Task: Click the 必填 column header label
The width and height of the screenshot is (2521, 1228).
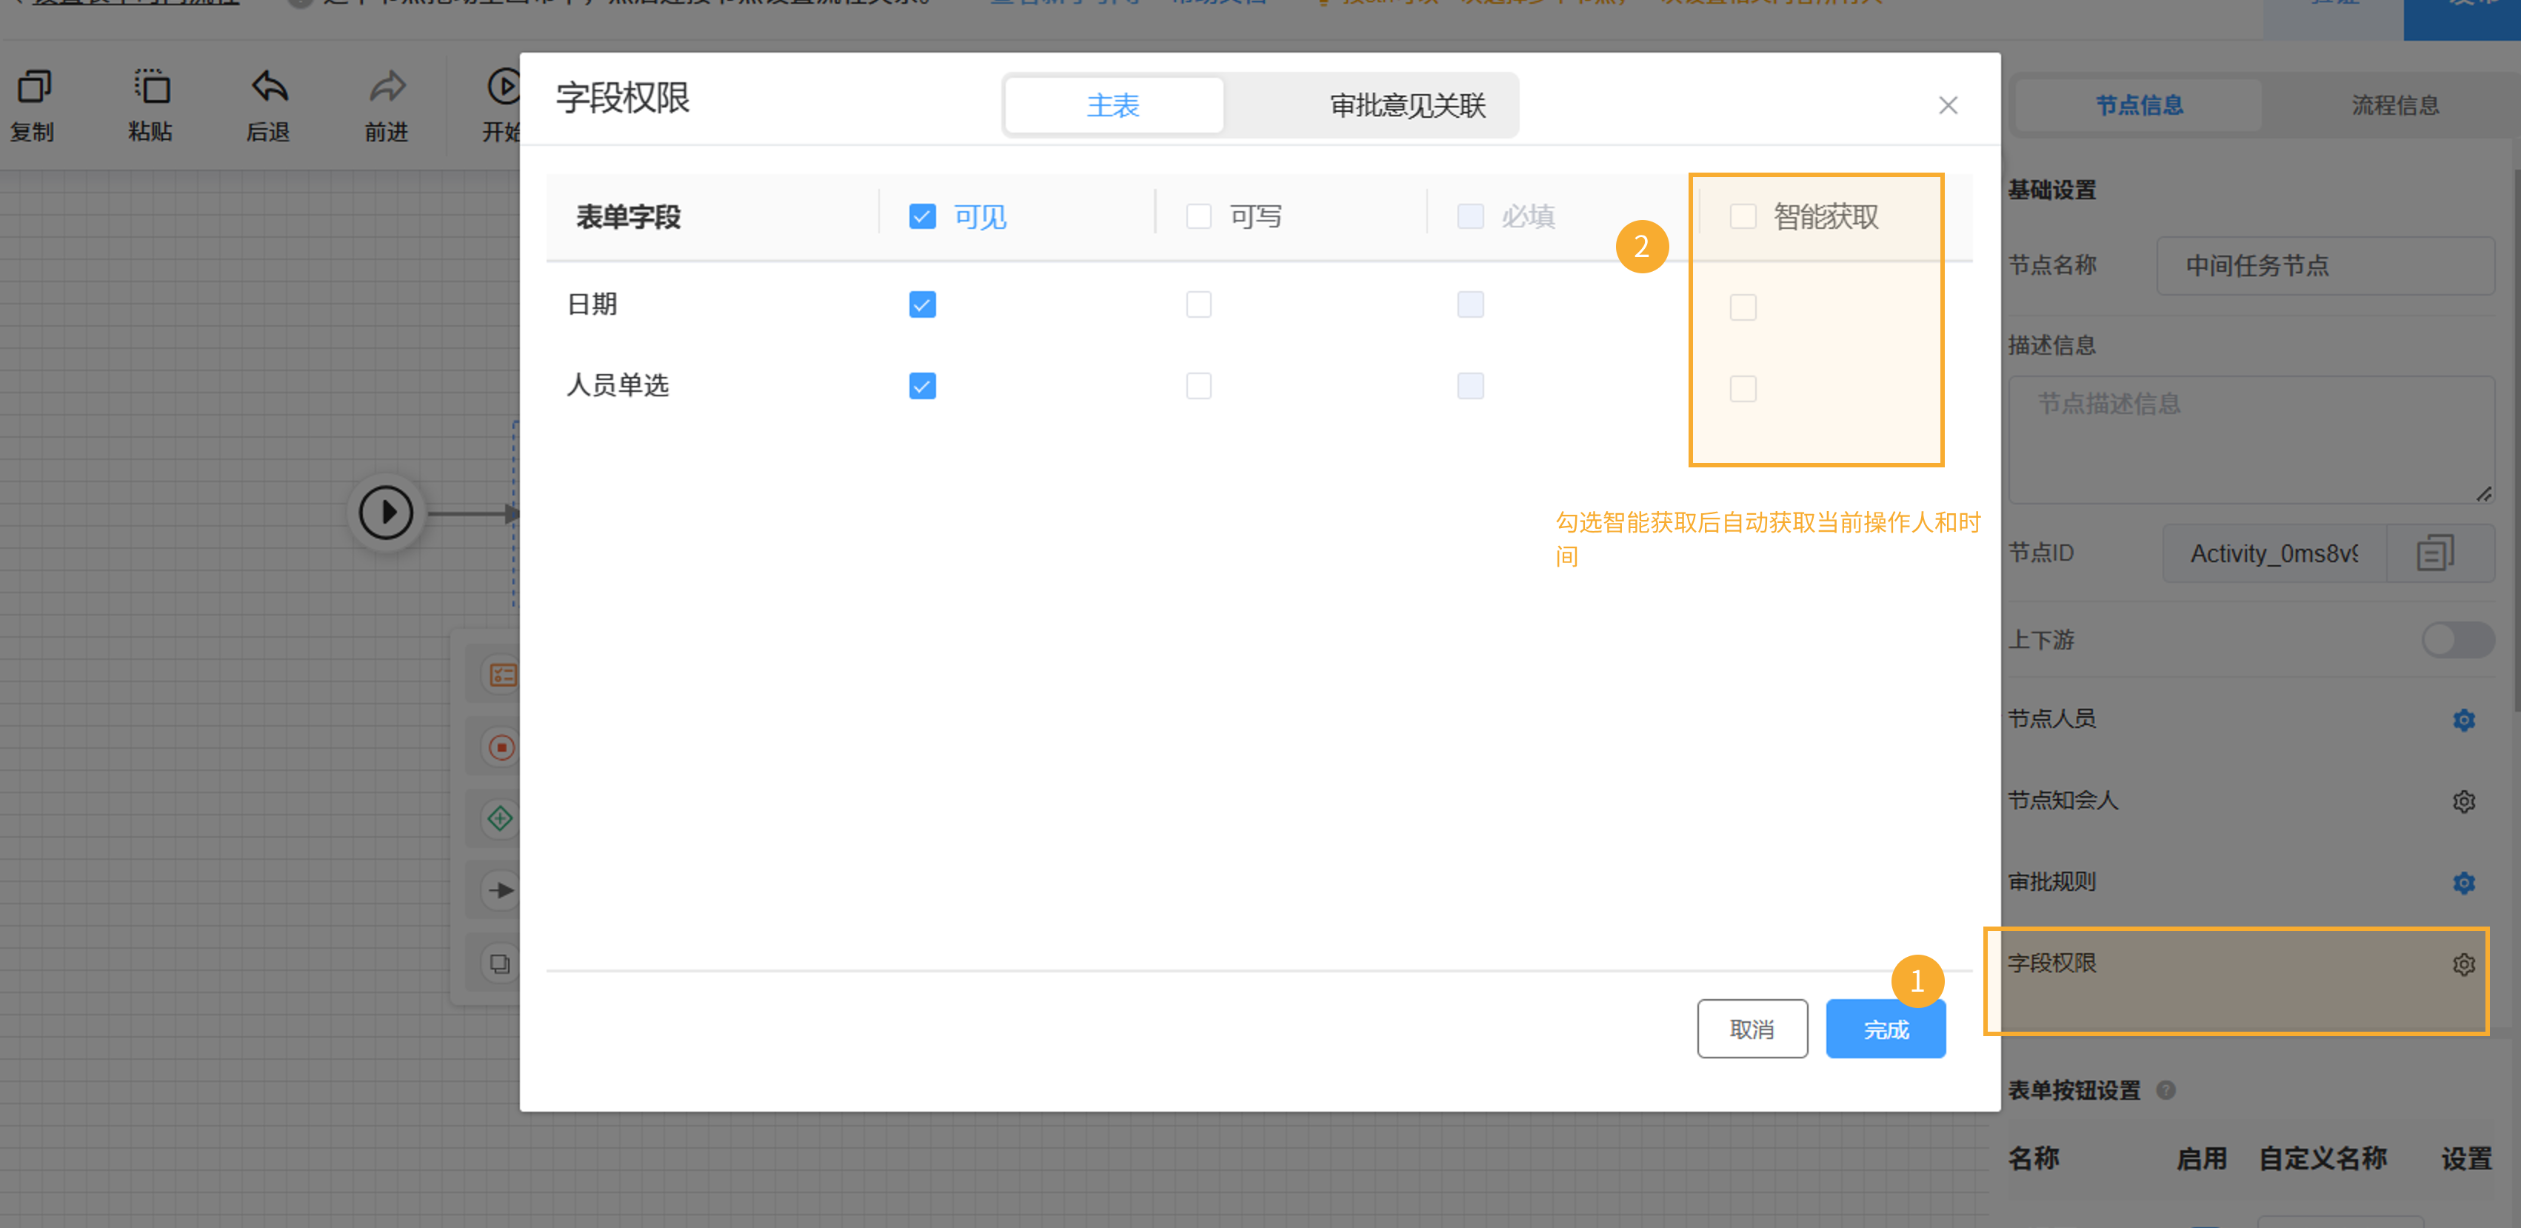Action: click(x=1527, y=217)
